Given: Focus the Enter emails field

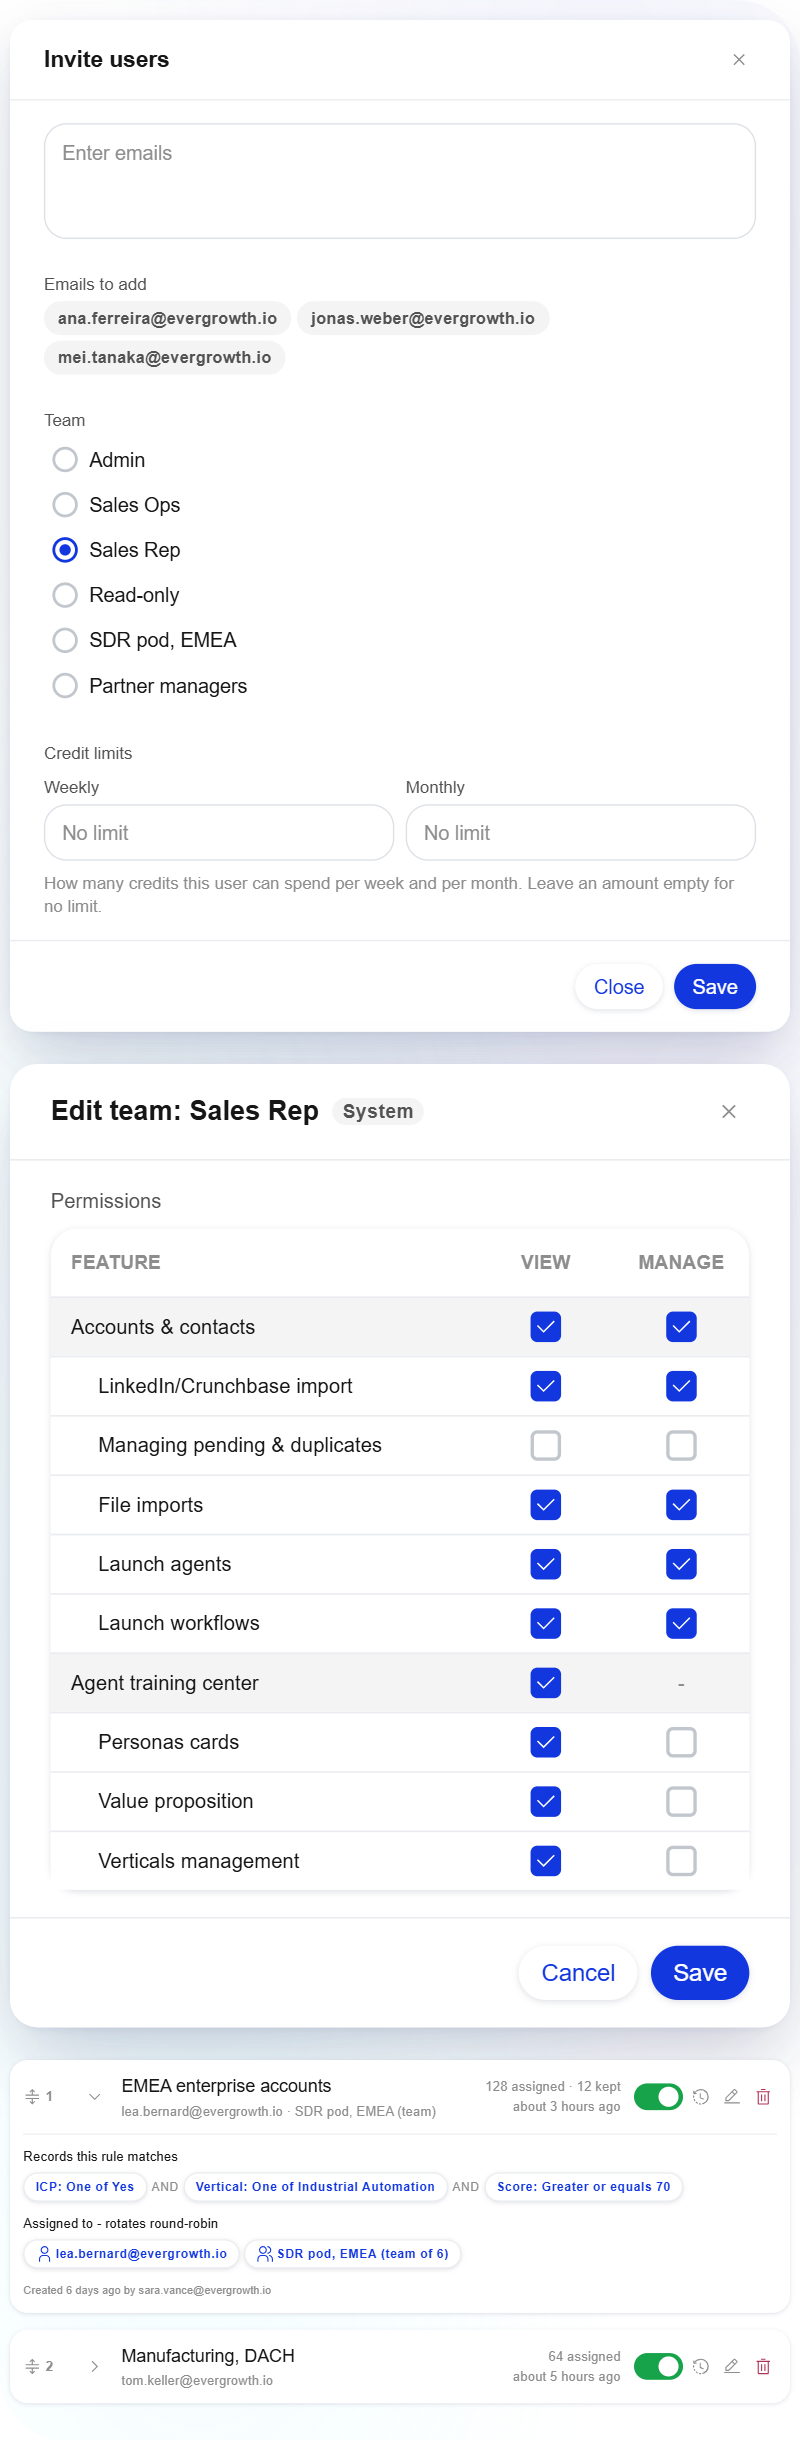Looking at the screenshot, I should point(400,181).
